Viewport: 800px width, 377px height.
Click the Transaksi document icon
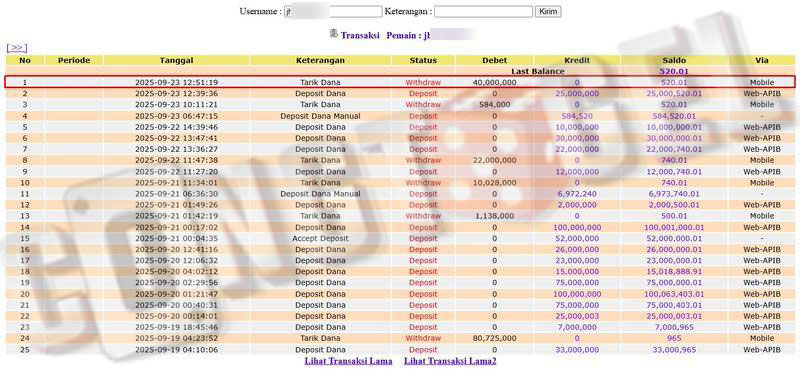(334, 34)
